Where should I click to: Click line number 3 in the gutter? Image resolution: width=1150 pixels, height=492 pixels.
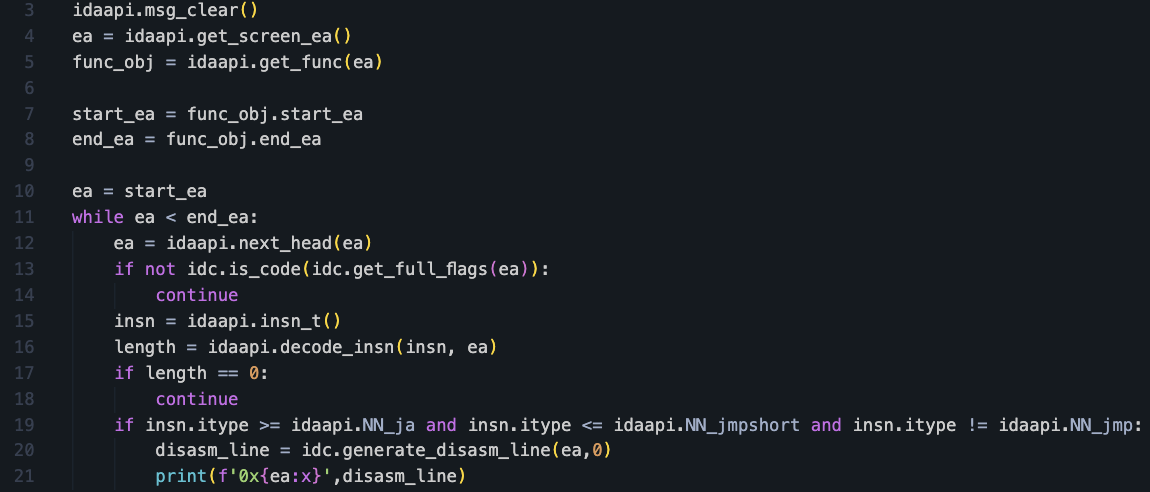[x=29, y=10]
